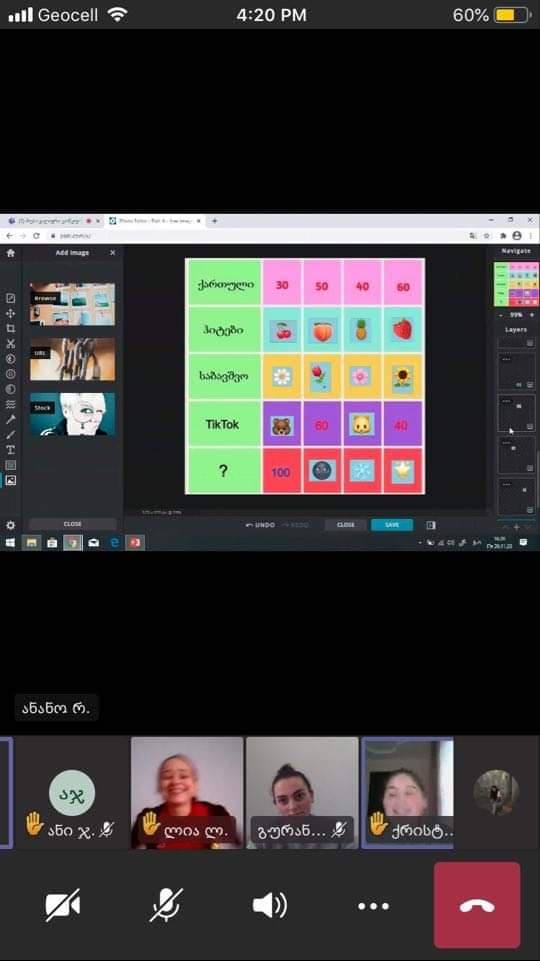
Task: Click the star emoji cell
Action: click(403, 471)
